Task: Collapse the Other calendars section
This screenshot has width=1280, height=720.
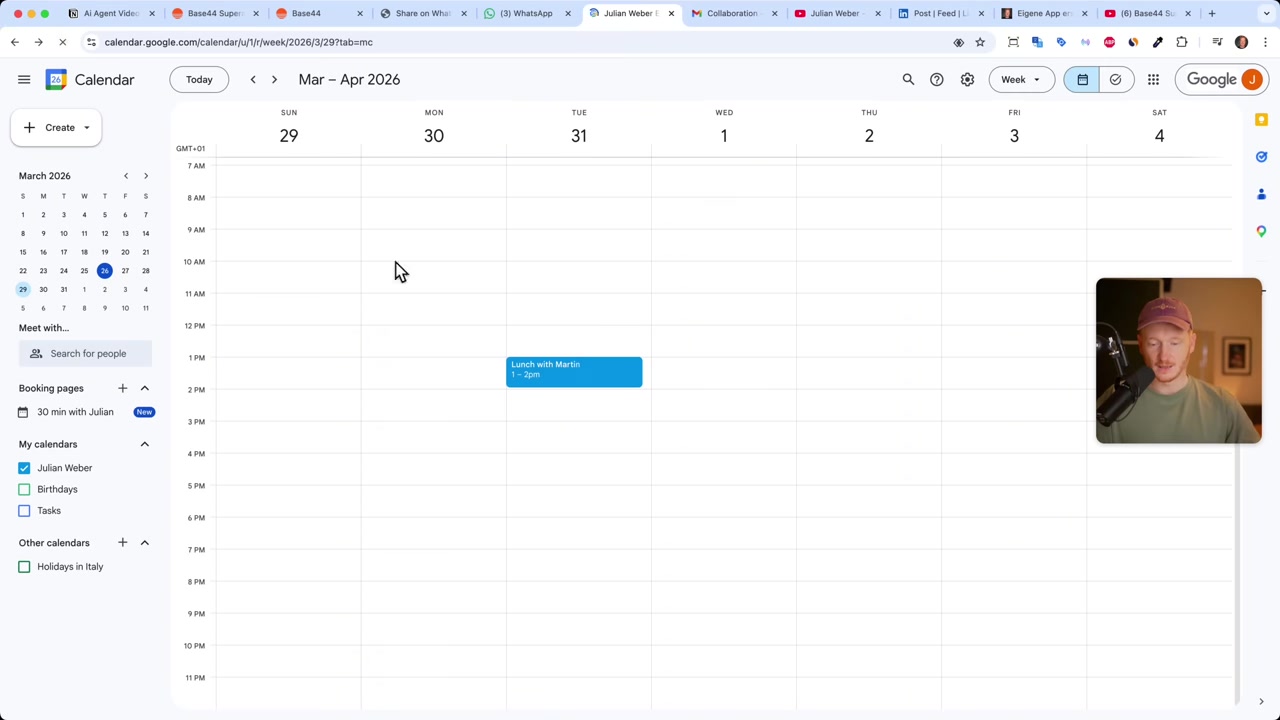Action: click(144, 542)
